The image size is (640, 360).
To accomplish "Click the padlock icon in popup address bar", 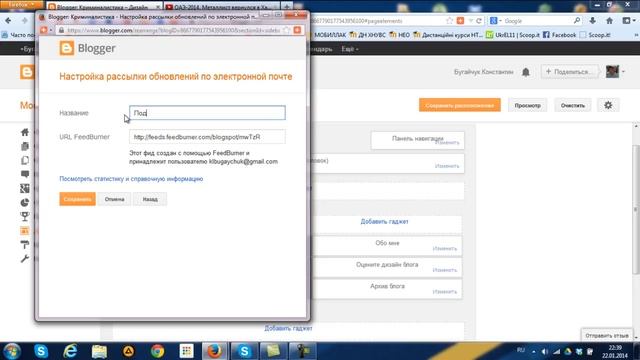I will click(x=62, y=30).
